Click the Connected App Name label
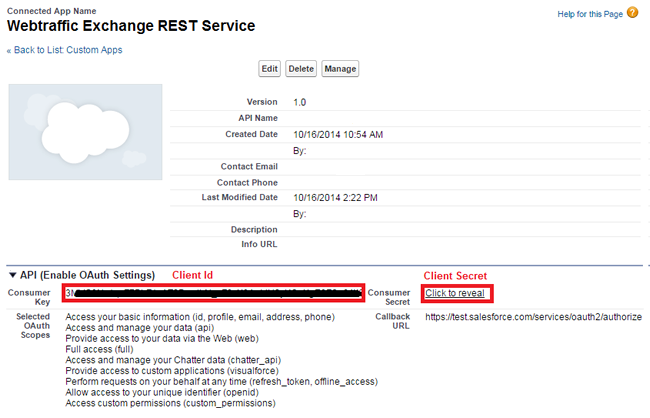 click(51, 11)
